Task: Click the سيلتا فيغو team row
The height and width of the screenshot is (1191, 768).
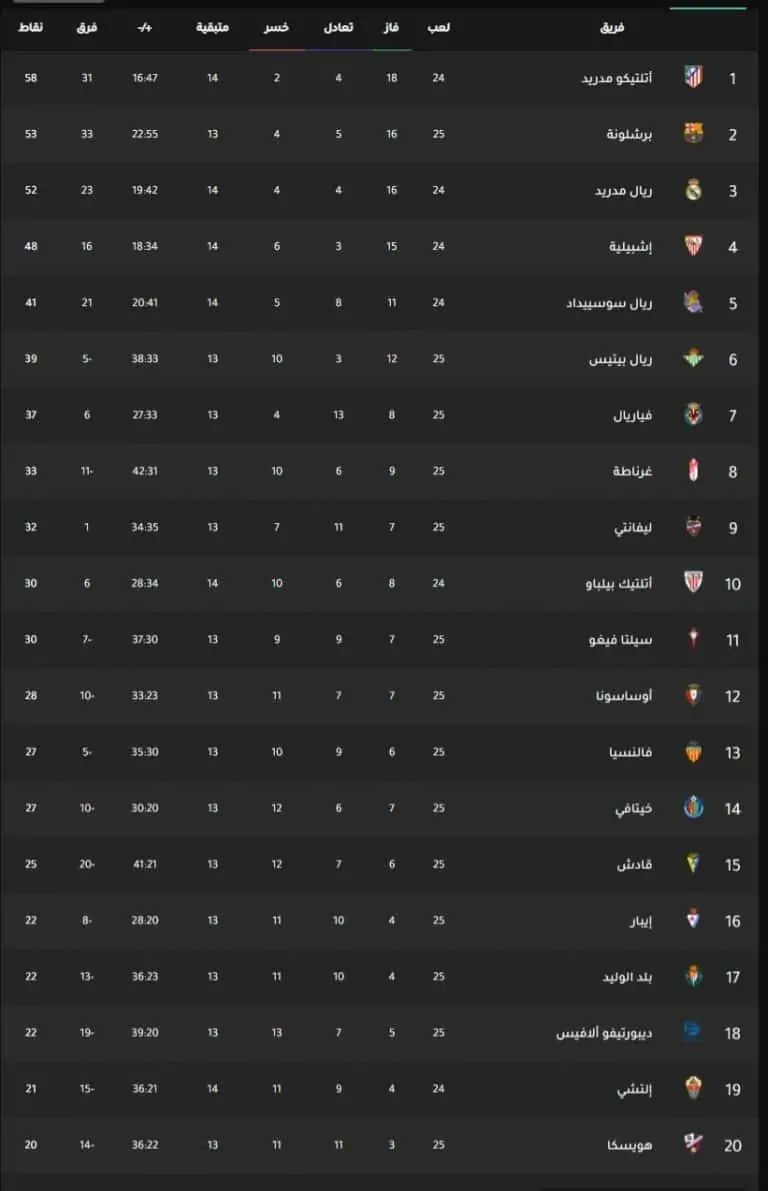Action: click(x=380, y=640)
